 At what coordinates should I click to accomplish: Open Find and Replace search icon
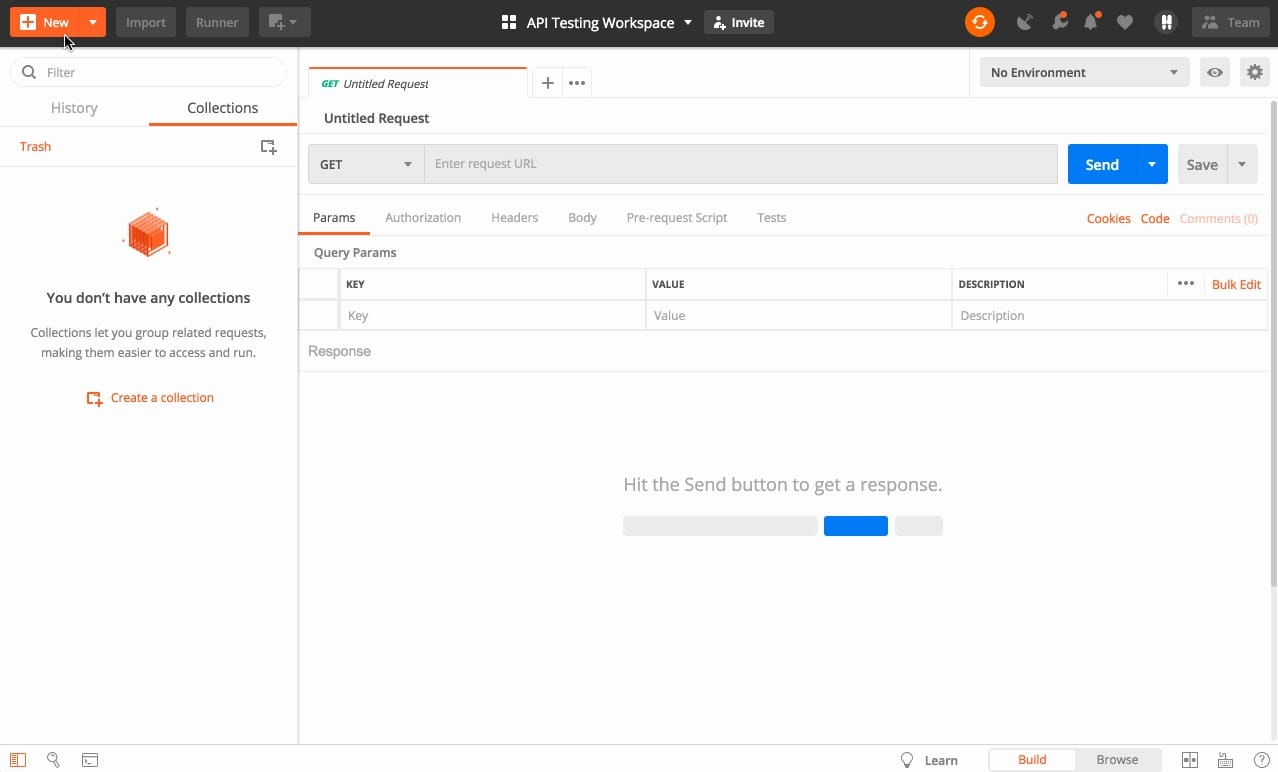click(x=54, y=760)
